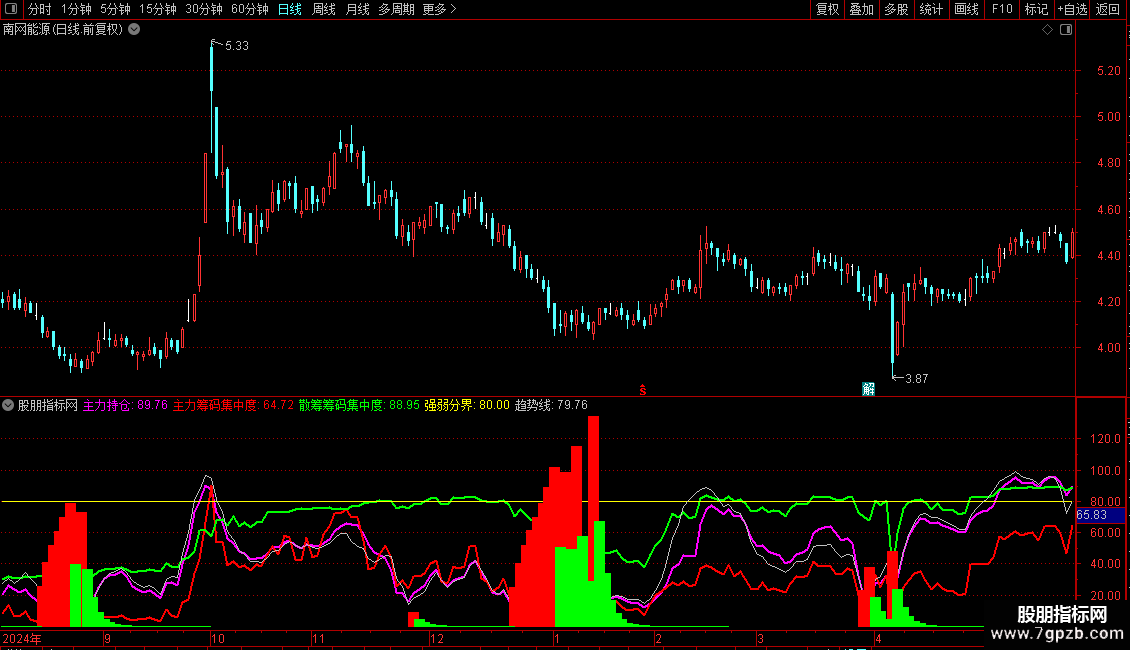This screenshot has height=650, width=1130.
Task: Add stock with +自选 button
Action: click(x=1072, y=9)
